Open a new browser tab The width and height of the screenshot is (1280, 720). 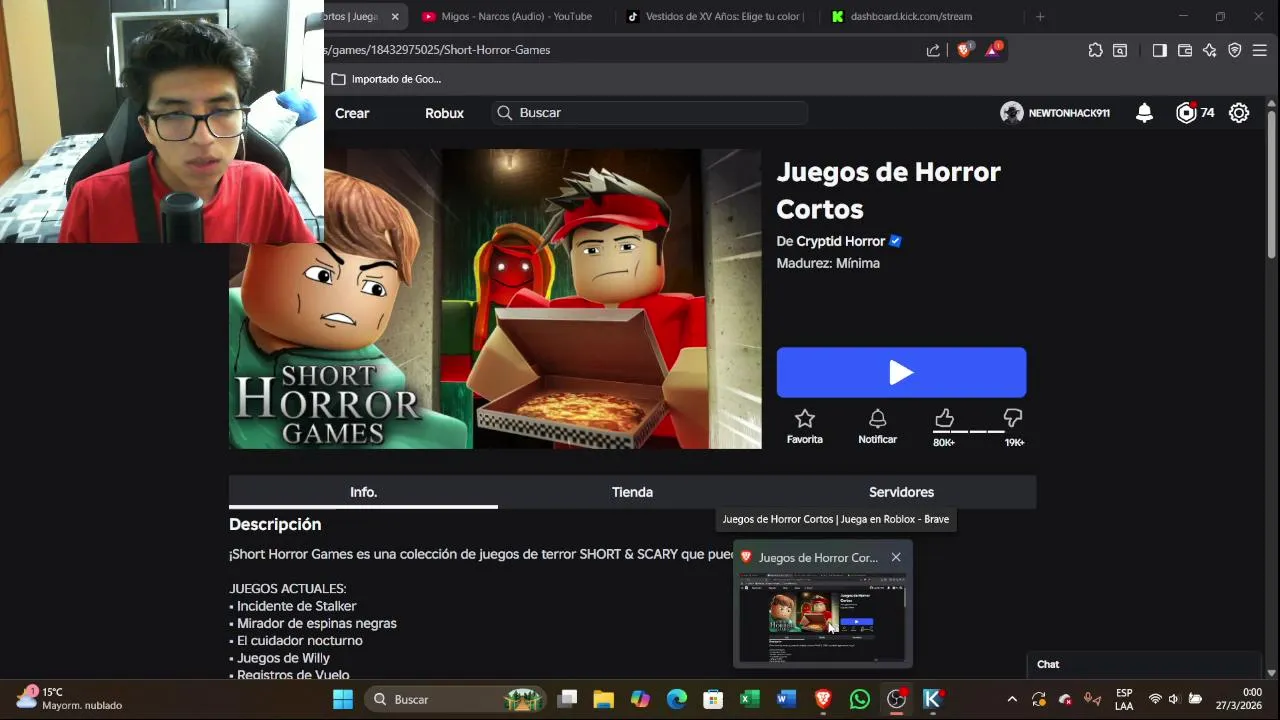1040,16
